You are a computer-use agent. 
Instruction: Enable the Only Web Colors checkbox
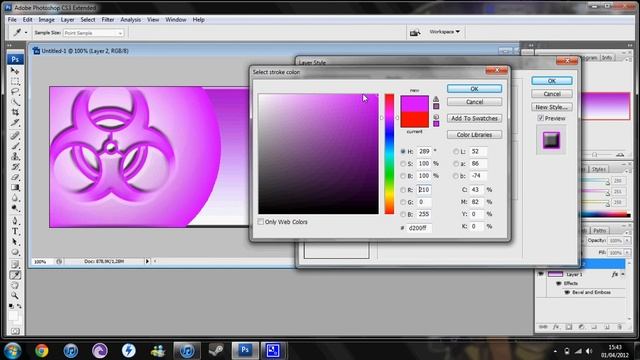pyautogui.click(x=261, y=222)
